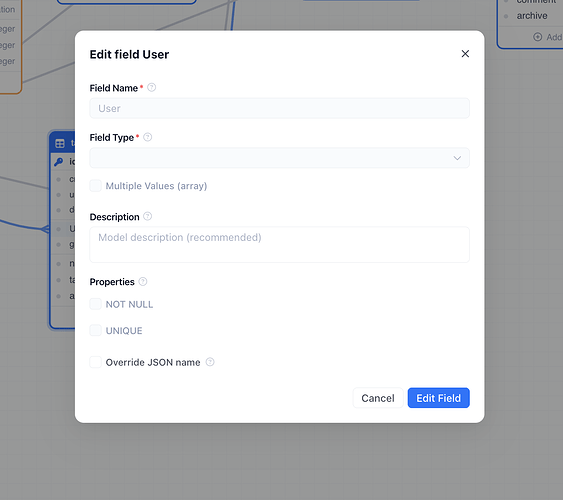
Task: Click the help icon next to Description
Action: (148, 216)
